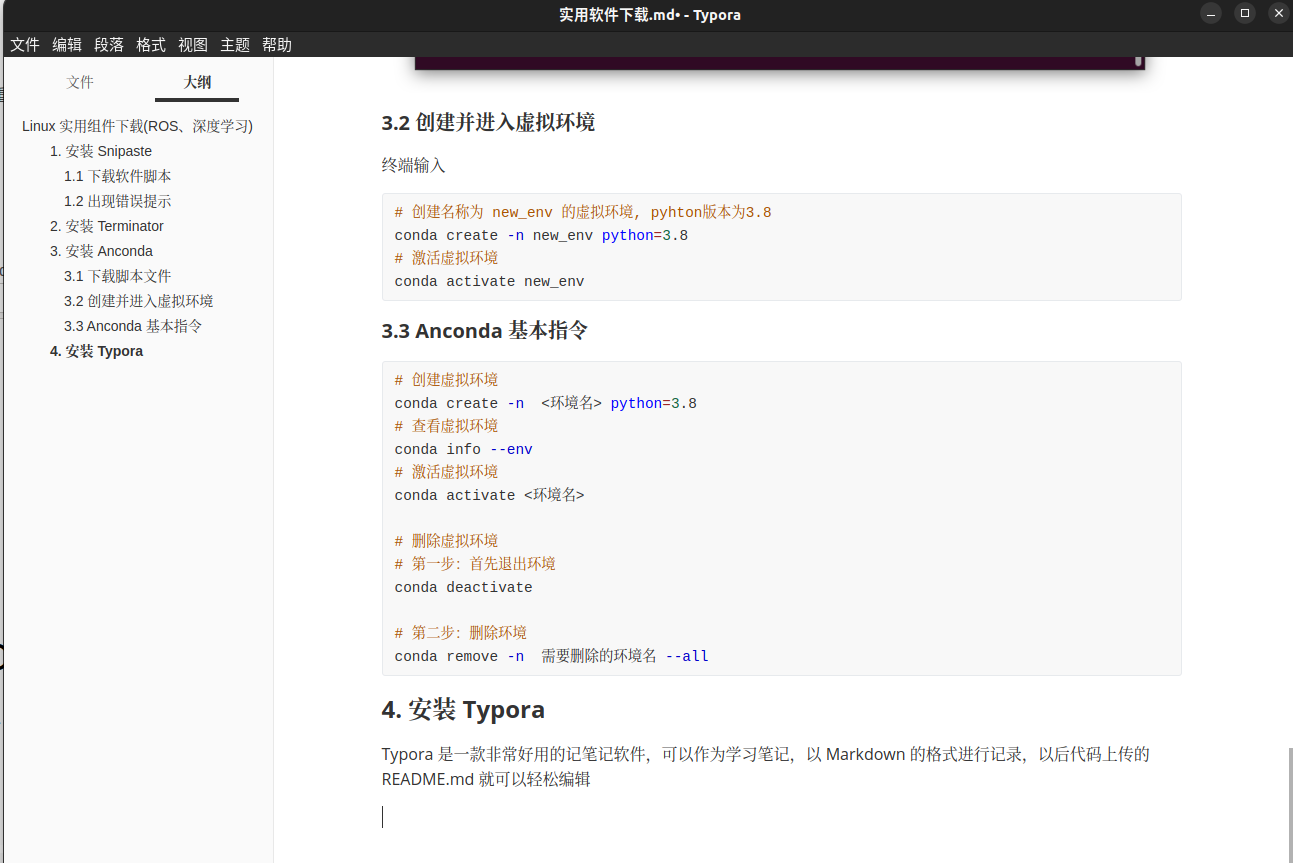Click paragraph starting Typora 是一款非常好用的记笔记软件
Screen dimensions: 1293x863
point(765,766)
